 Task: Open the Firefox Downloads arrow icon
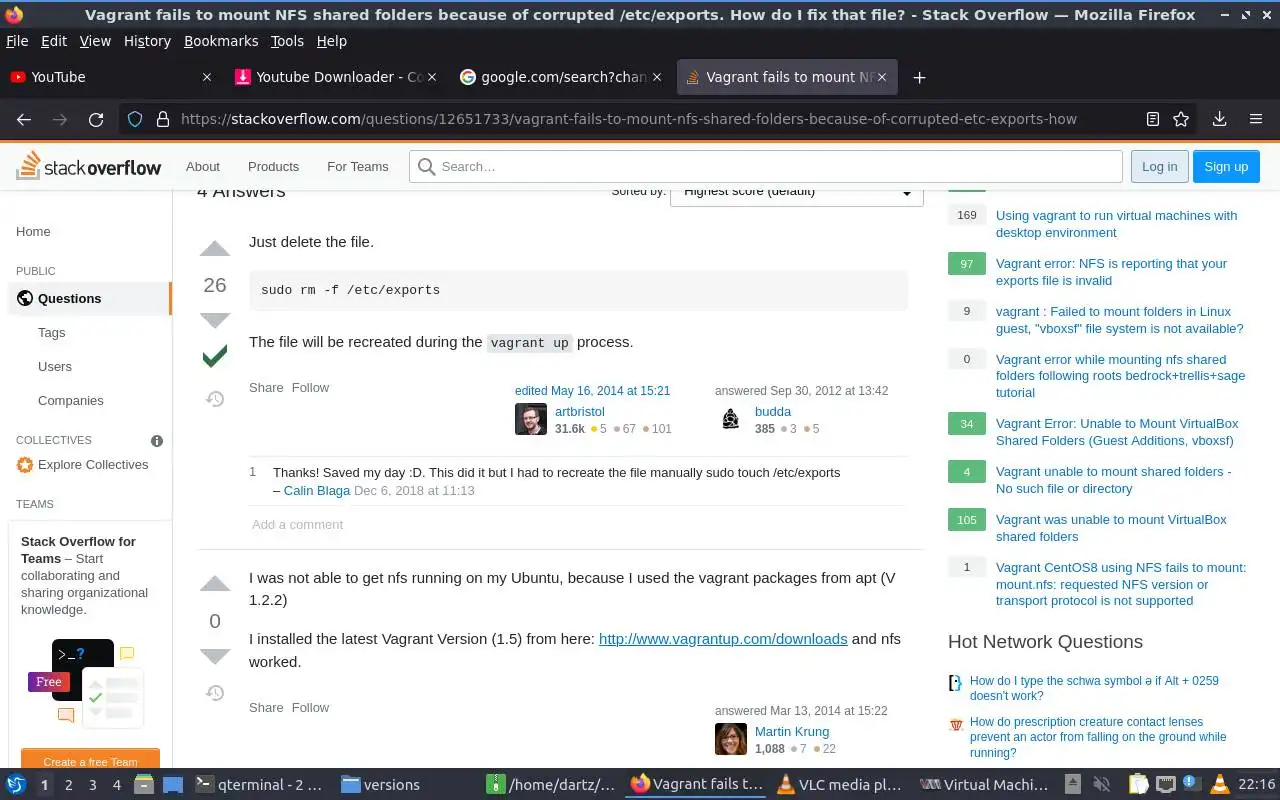[x=1219, y=119]
